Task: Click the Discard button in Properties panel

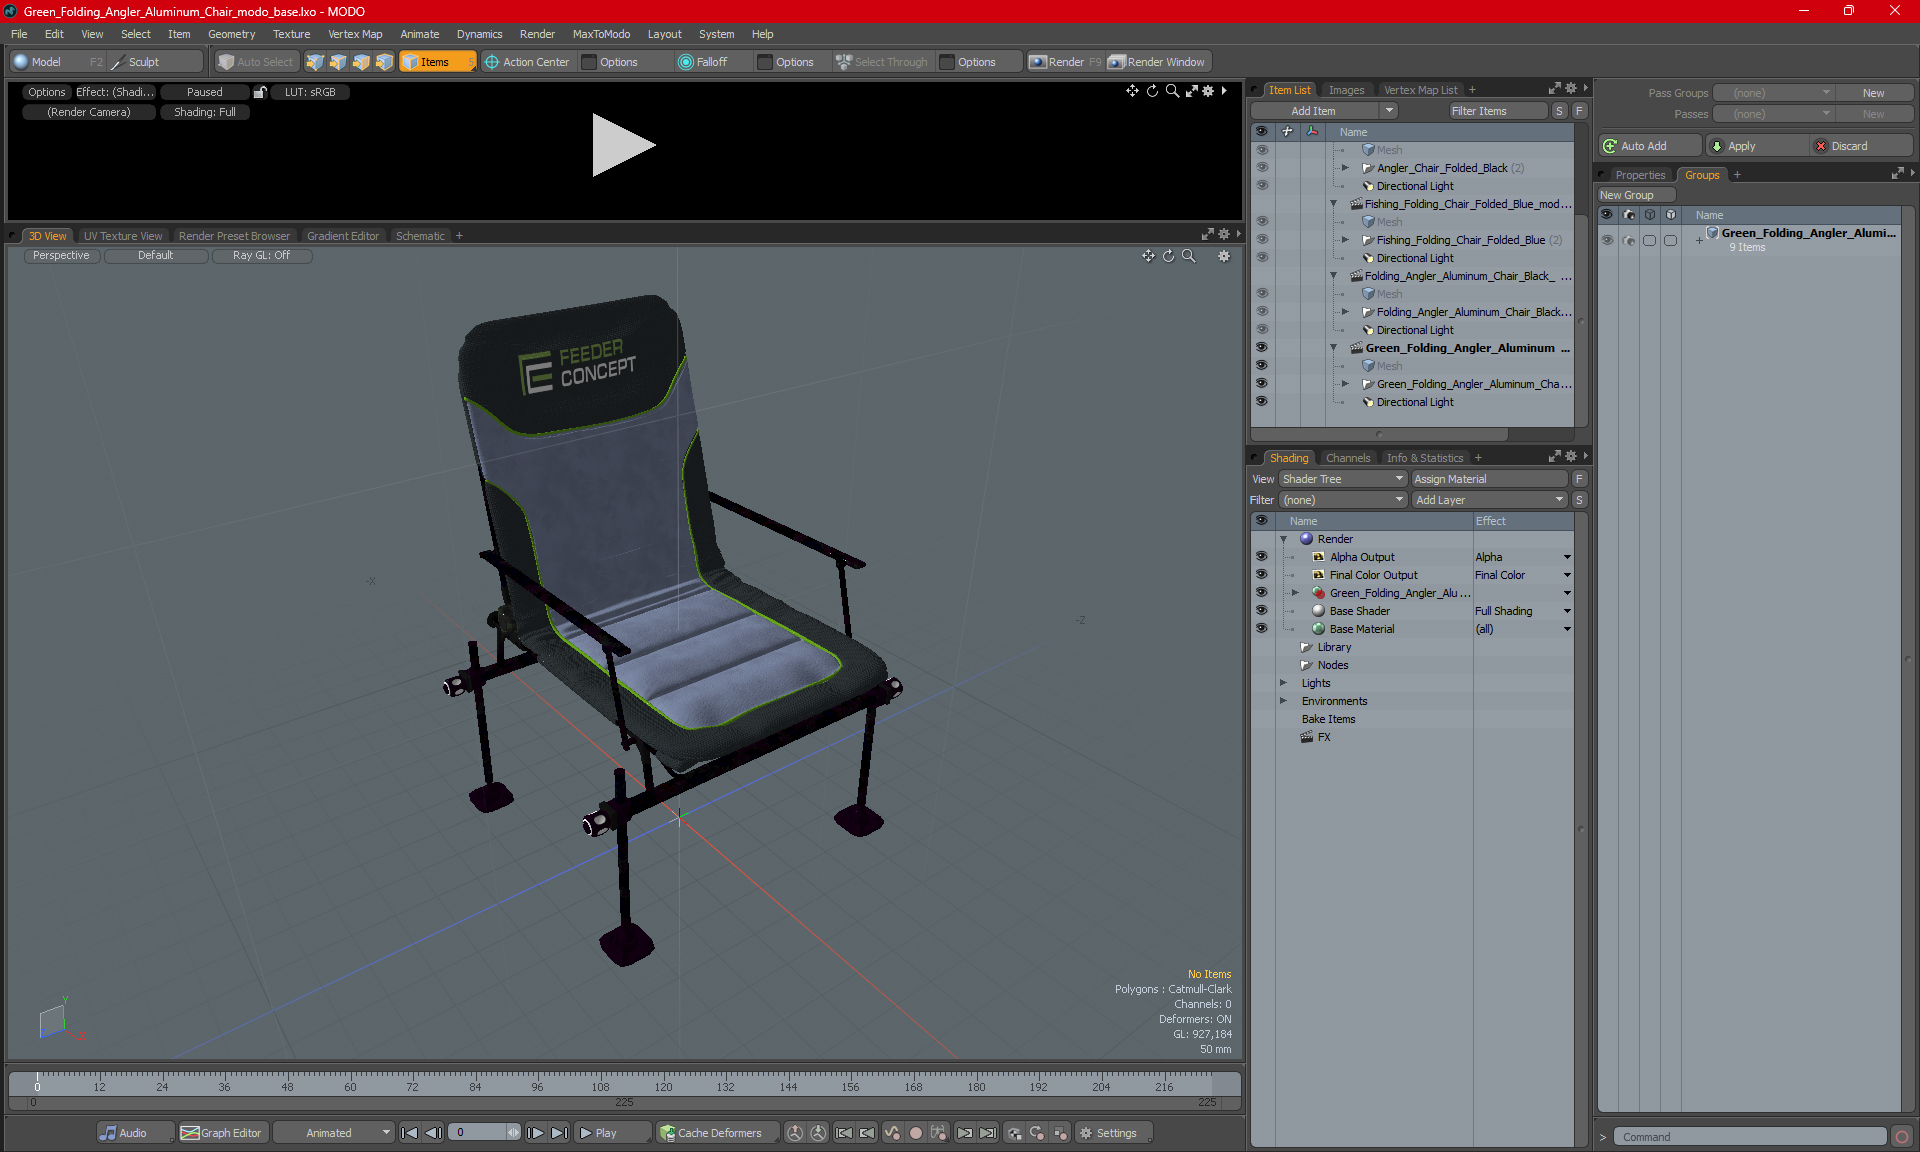Action: pyautogui.click(x=1849, y=145)
